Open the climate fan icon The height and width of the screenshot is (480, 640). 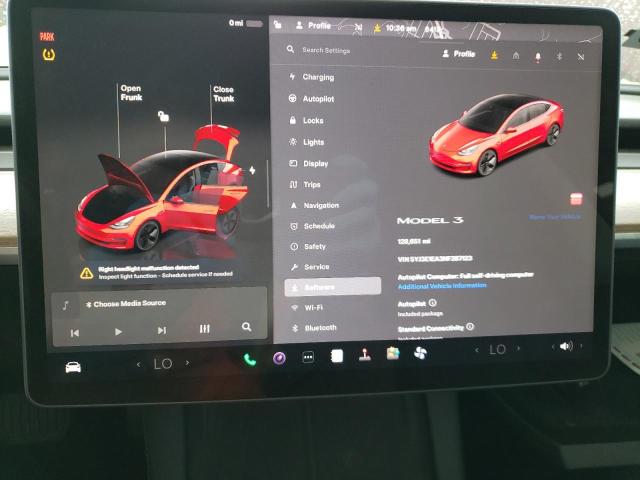(420, 352)
